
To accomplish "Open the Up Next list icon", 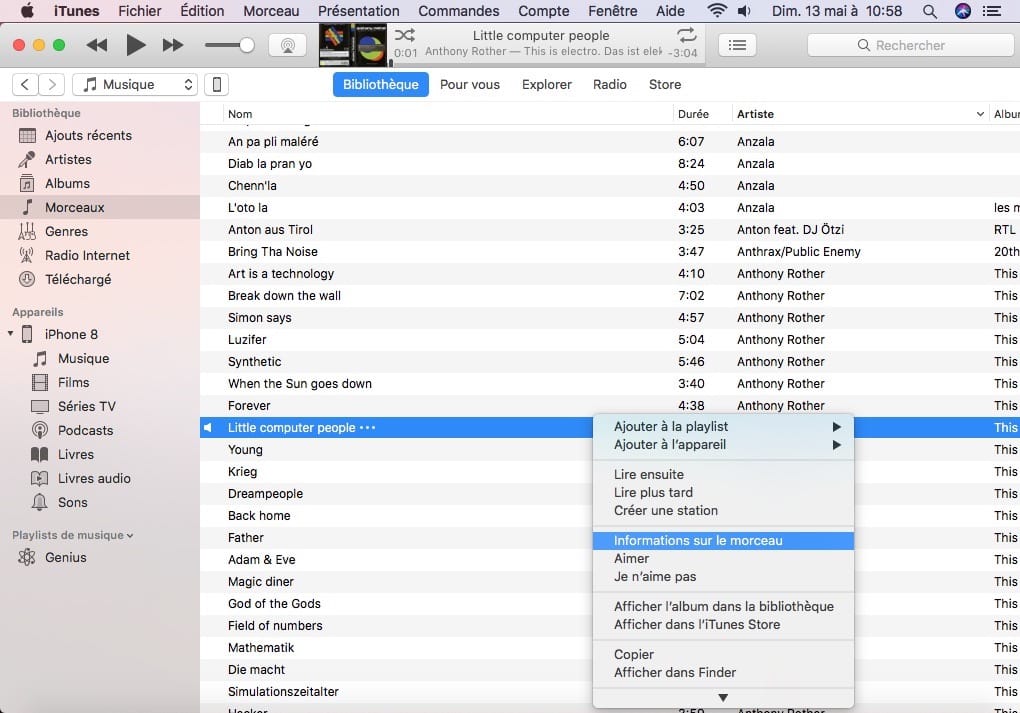I will pos(738,46).
